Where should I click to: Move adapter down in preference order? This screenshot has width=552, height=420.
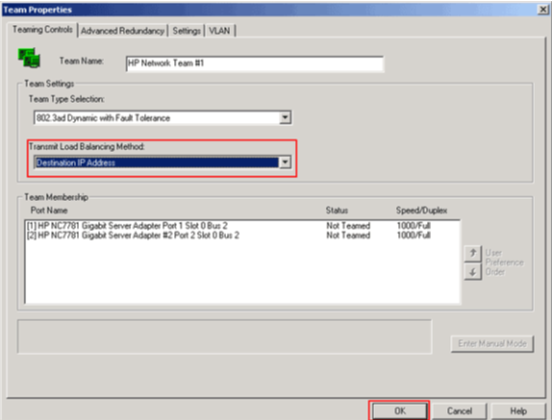click(x=472, y=271)
